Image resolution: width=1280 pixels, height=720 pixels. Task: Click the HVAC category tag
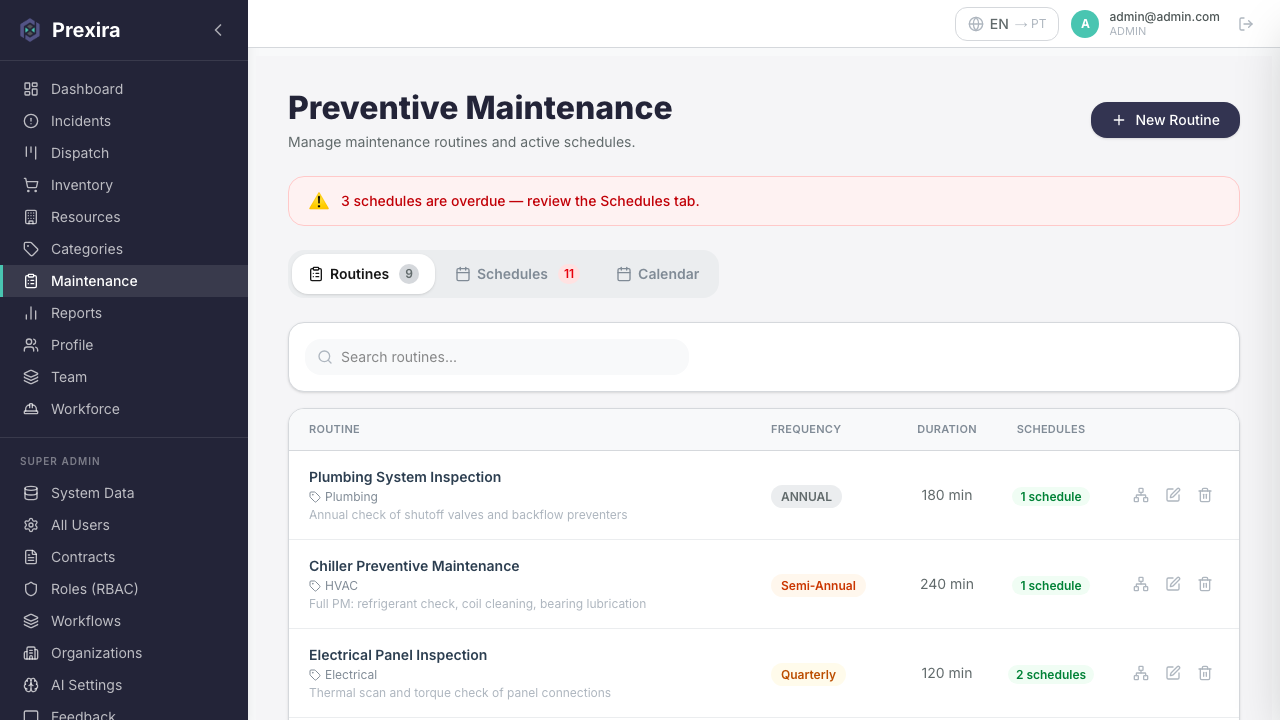(x=333, y=586)
